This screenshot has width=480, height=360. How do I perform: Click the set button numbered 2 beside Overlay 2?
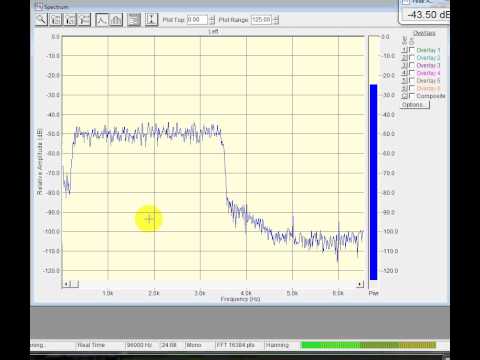[404, 58]
